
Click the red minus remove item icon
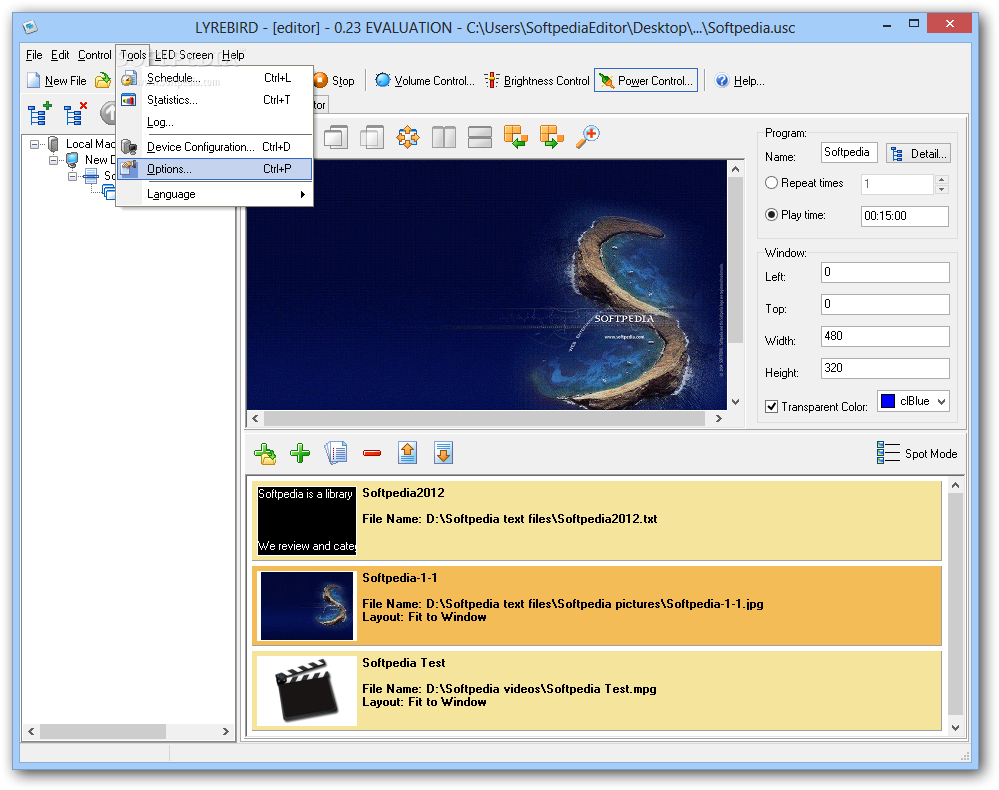tap(372, 454)
